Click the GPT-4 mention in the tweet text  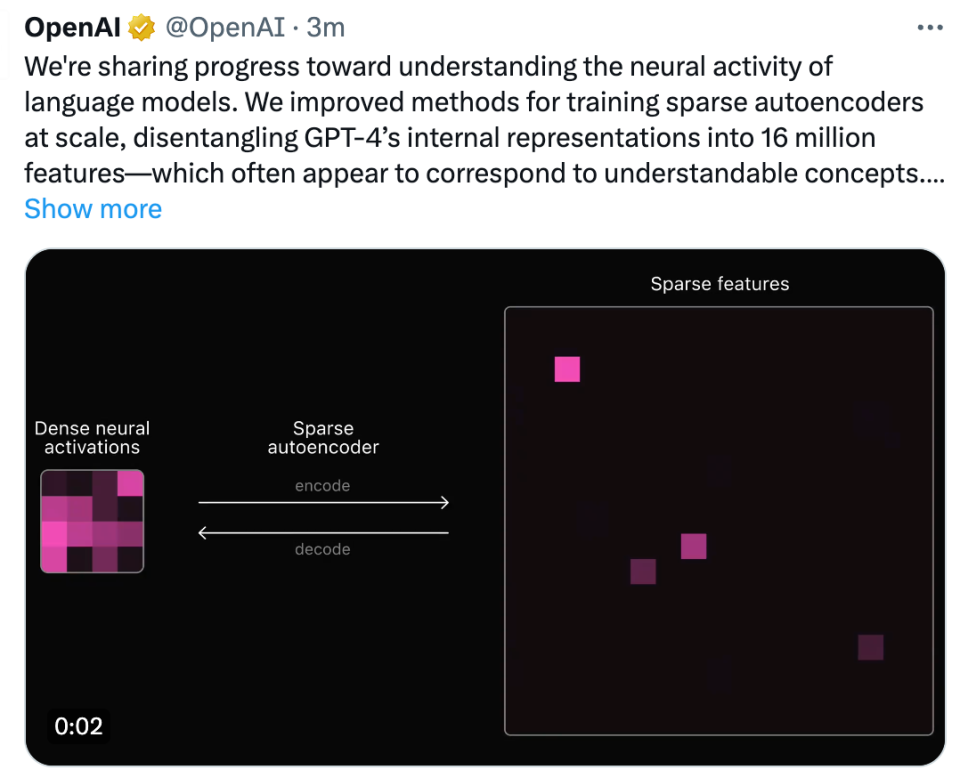(x=335, y=137)
